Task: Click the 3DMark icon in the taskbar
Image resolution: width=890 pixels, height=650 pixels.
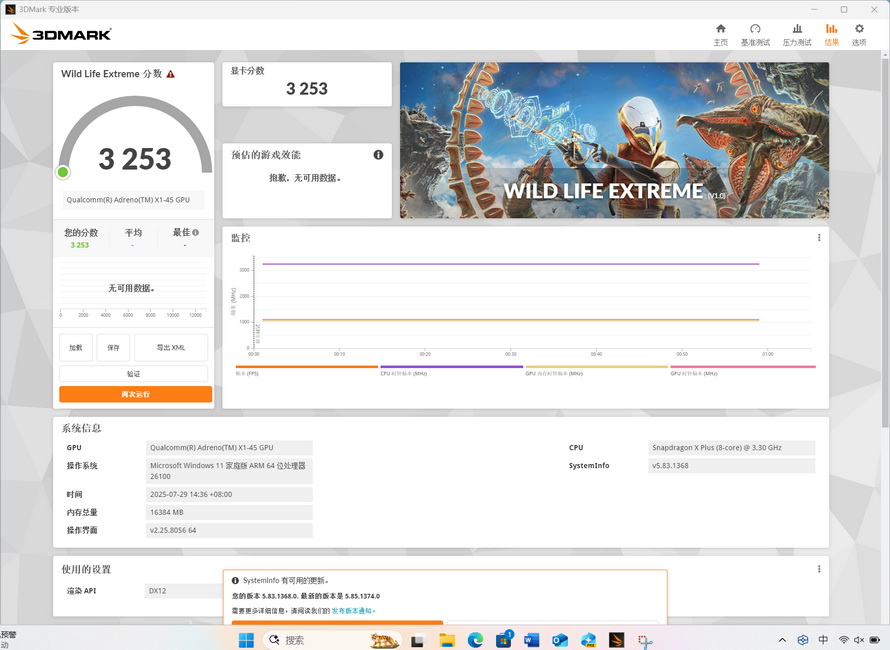Action: tap(617, 640)
